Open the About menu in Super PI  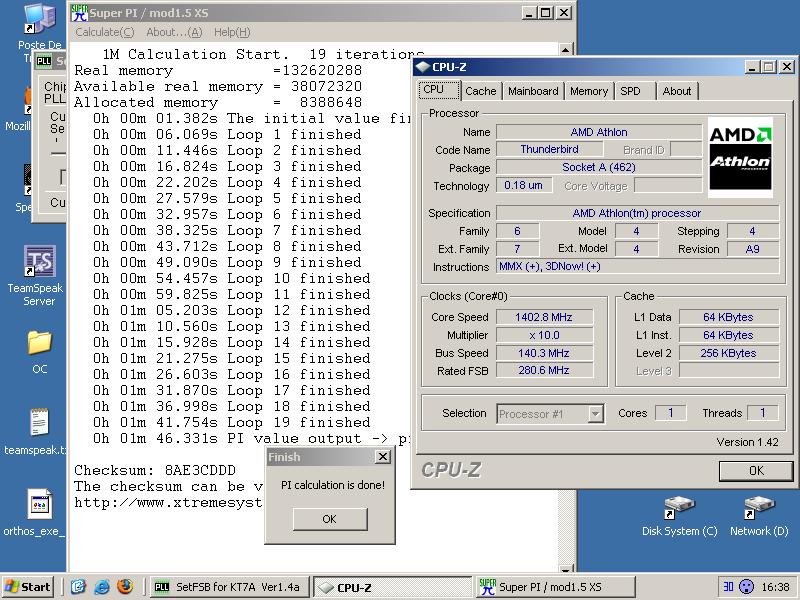[x=174, y=32]
